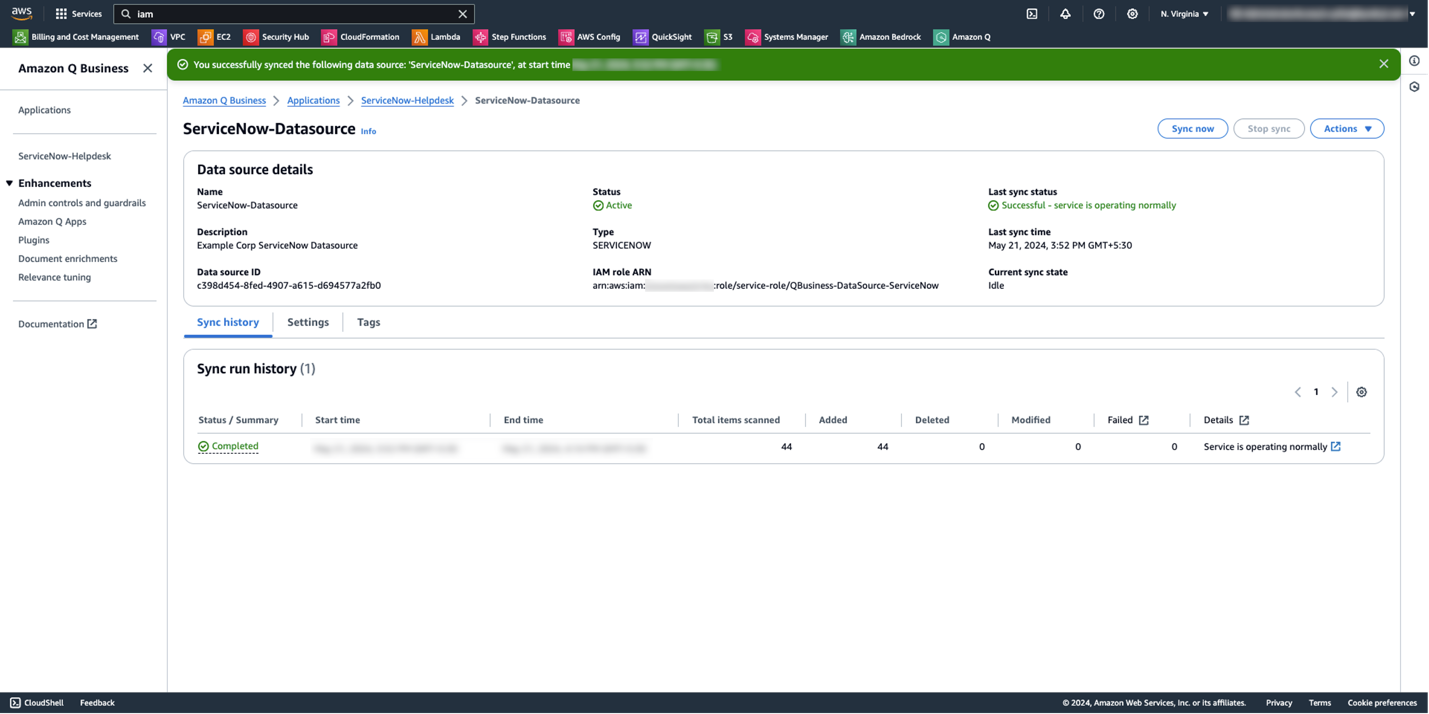Open the Step Functions shortcut

click(x=509, y=37)
